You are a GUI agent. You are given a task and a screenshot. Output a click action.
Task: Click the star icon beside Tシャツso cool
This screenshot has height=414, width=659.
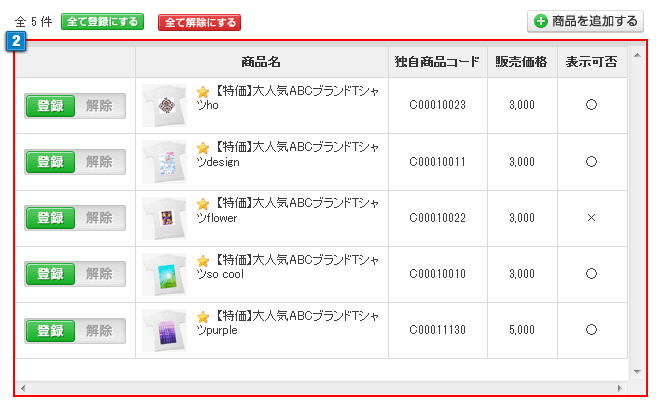click(202, 259)
